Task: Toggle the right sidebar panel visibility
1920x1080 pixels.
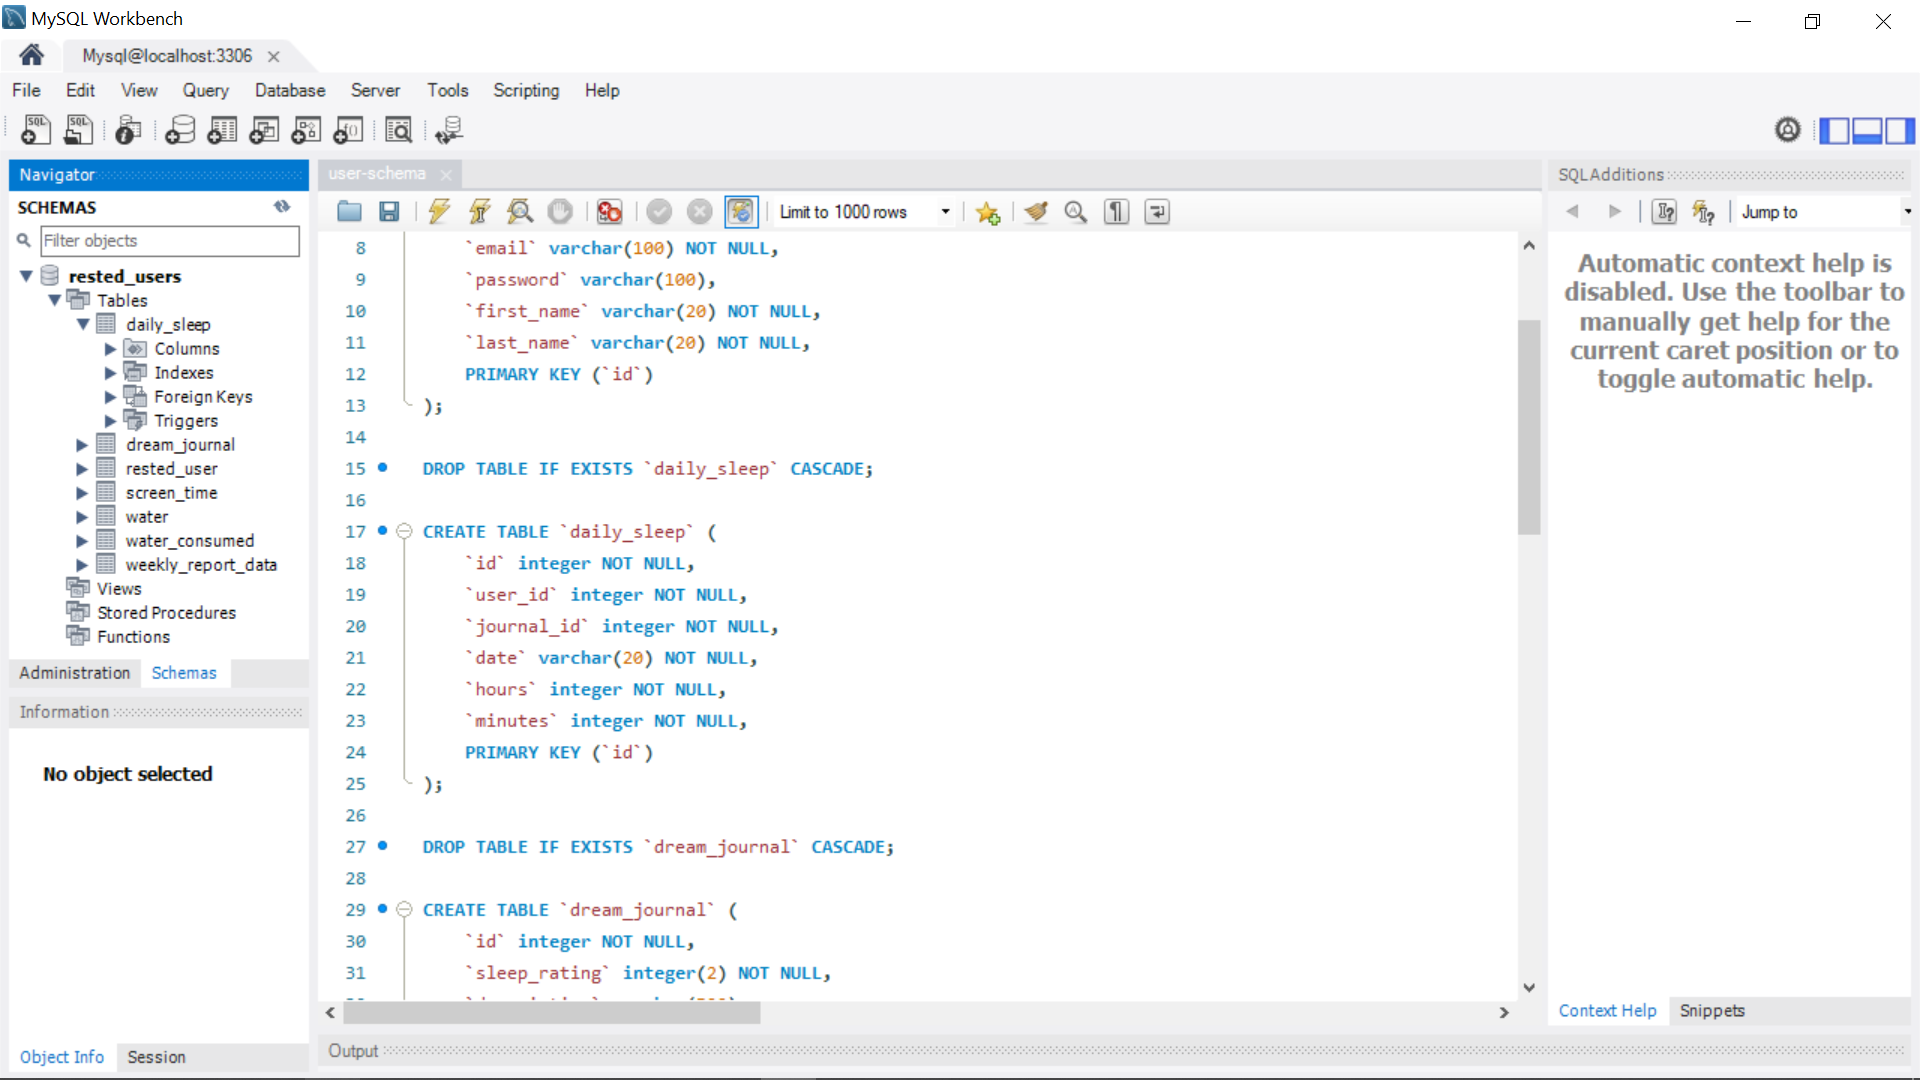Action: [1900, 130]
